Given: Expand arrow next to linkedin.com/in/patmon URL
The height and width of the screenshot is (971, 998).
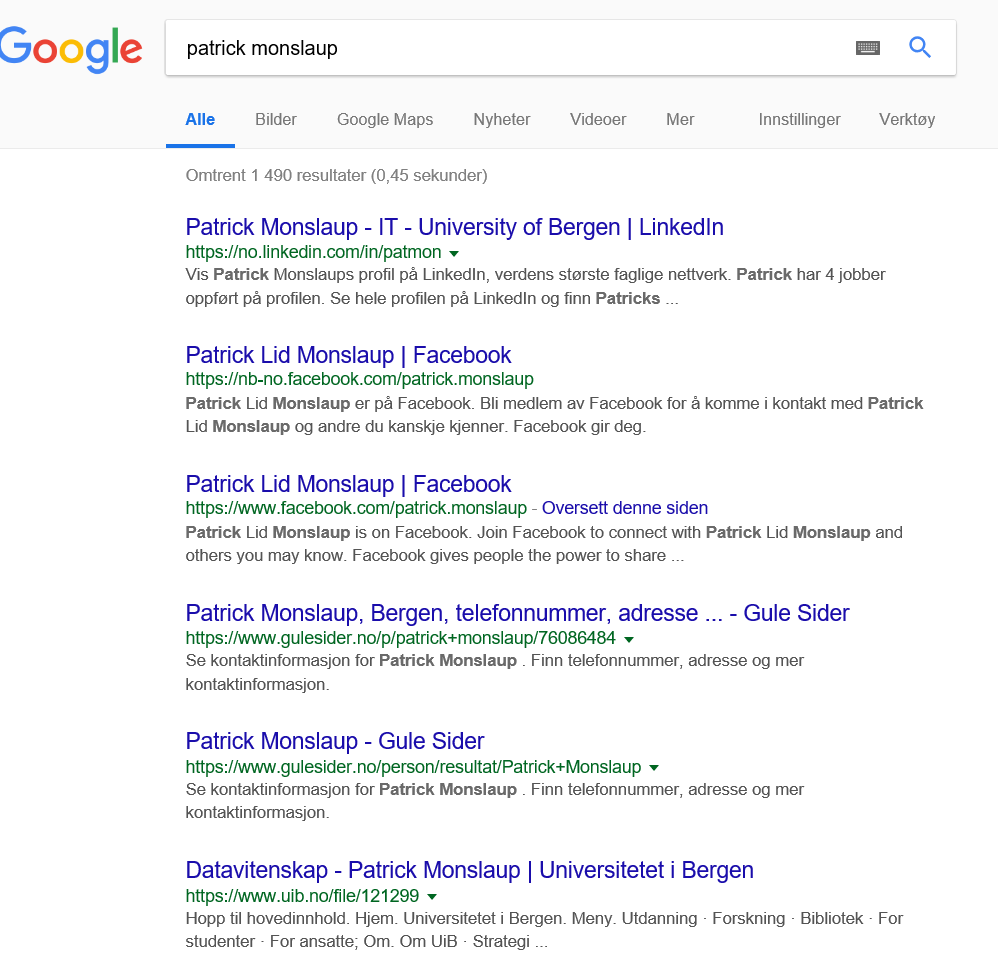Looking at the screenshot, I should pyautogui.click(x=454, y=254).
